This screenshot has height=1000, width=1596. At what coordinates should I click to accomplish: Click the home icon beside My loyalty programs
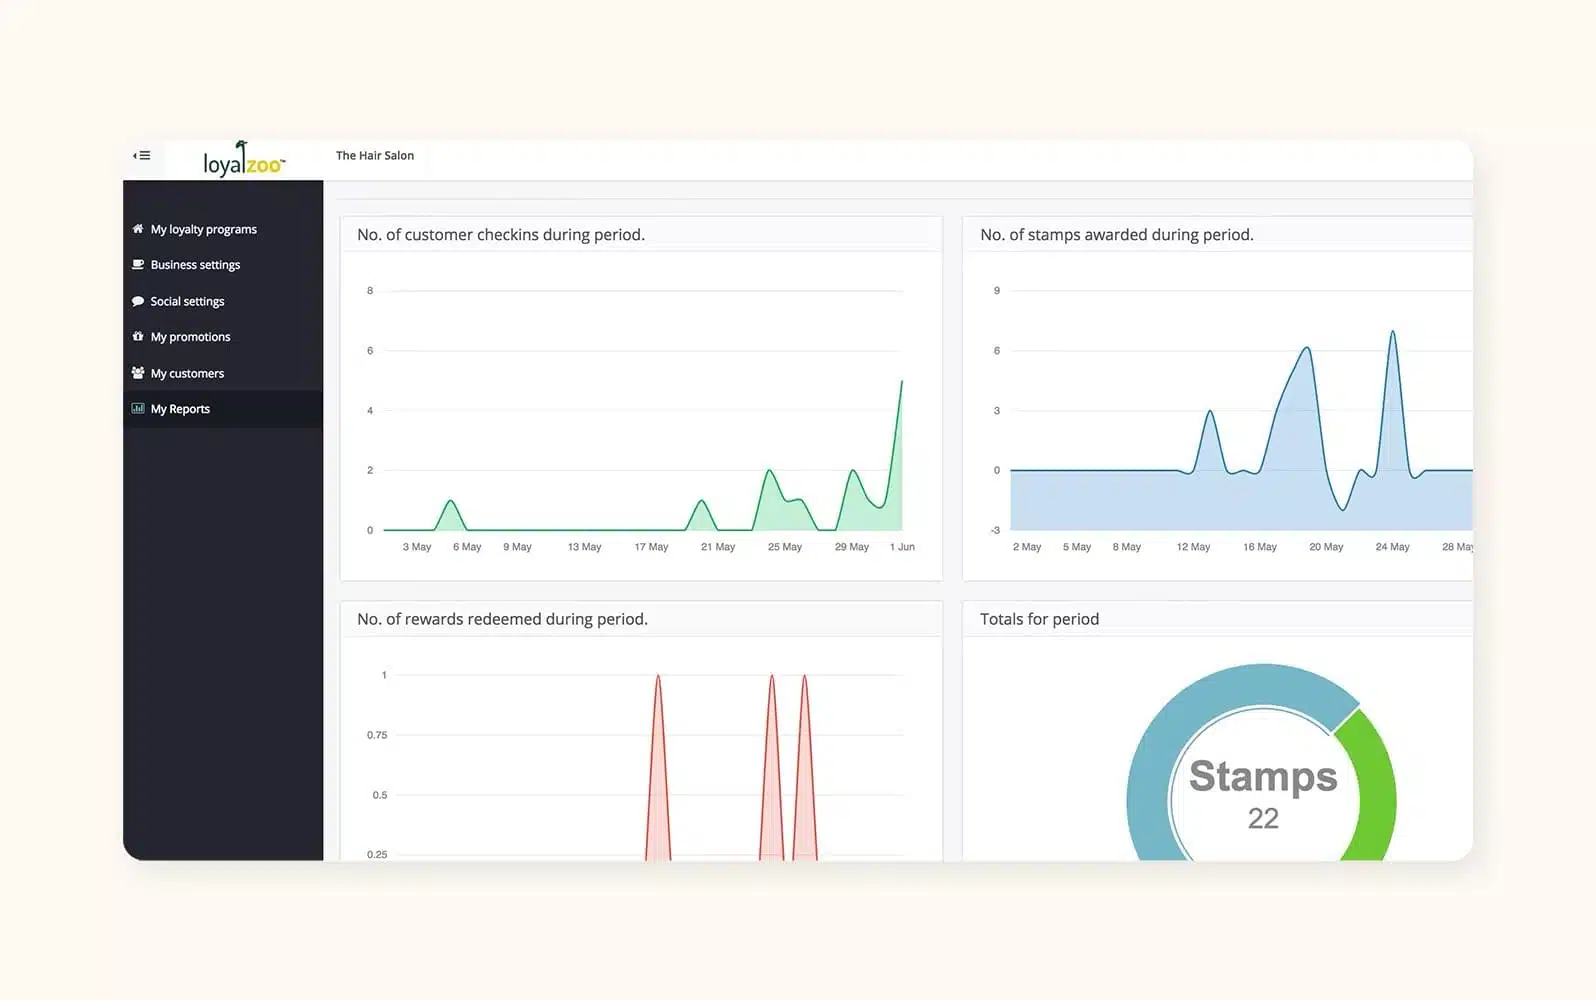click(138, 229)
